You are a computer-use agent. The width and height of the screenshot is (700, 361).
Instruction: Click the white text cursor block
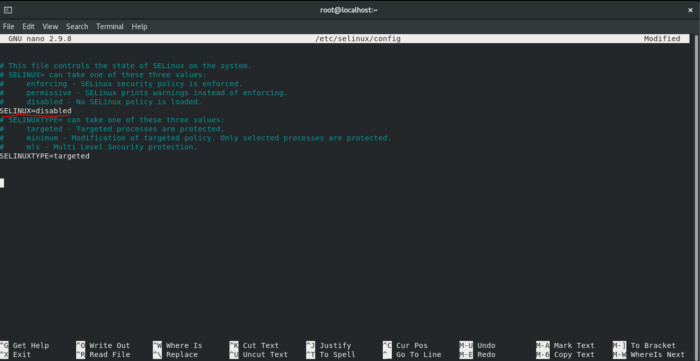(2, 183)
